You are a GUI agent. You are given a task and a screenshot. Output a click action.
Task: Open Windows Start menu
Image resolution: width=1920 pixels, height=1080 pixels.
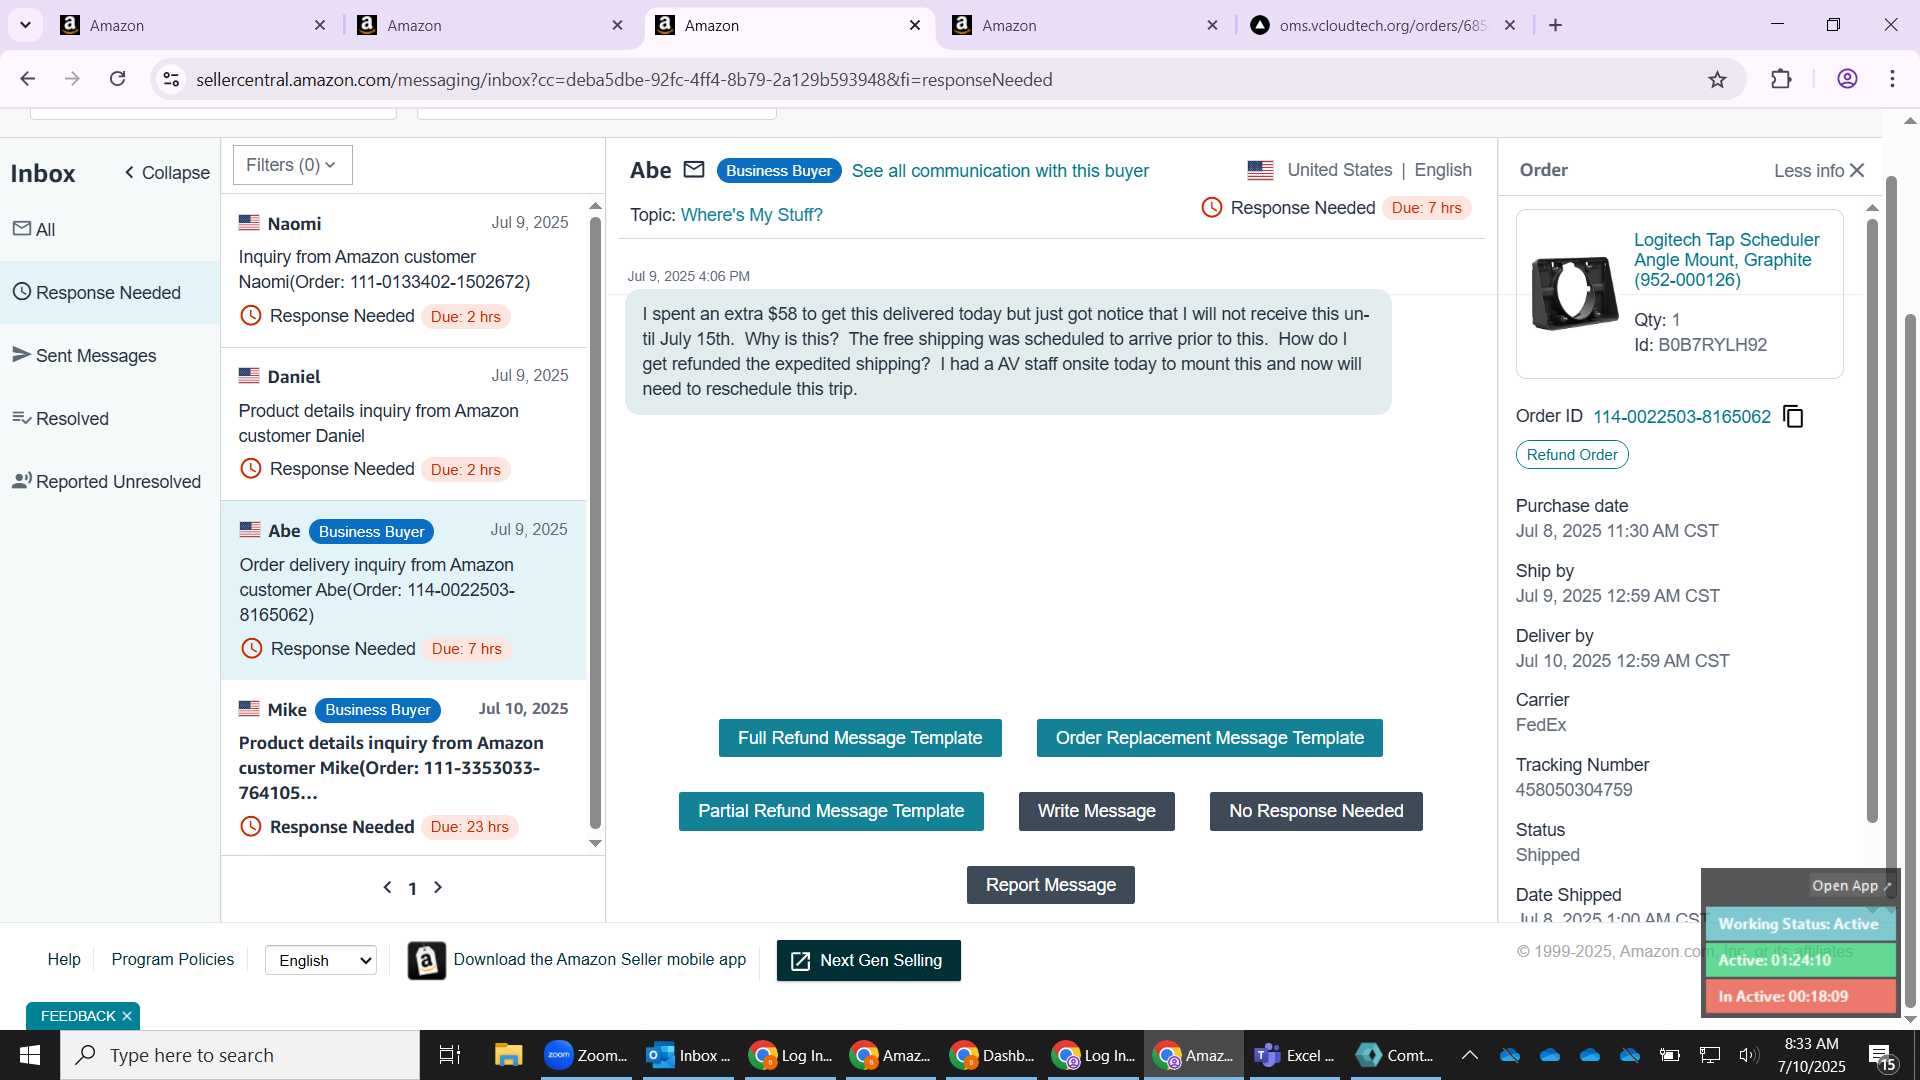click(30, 1055)
